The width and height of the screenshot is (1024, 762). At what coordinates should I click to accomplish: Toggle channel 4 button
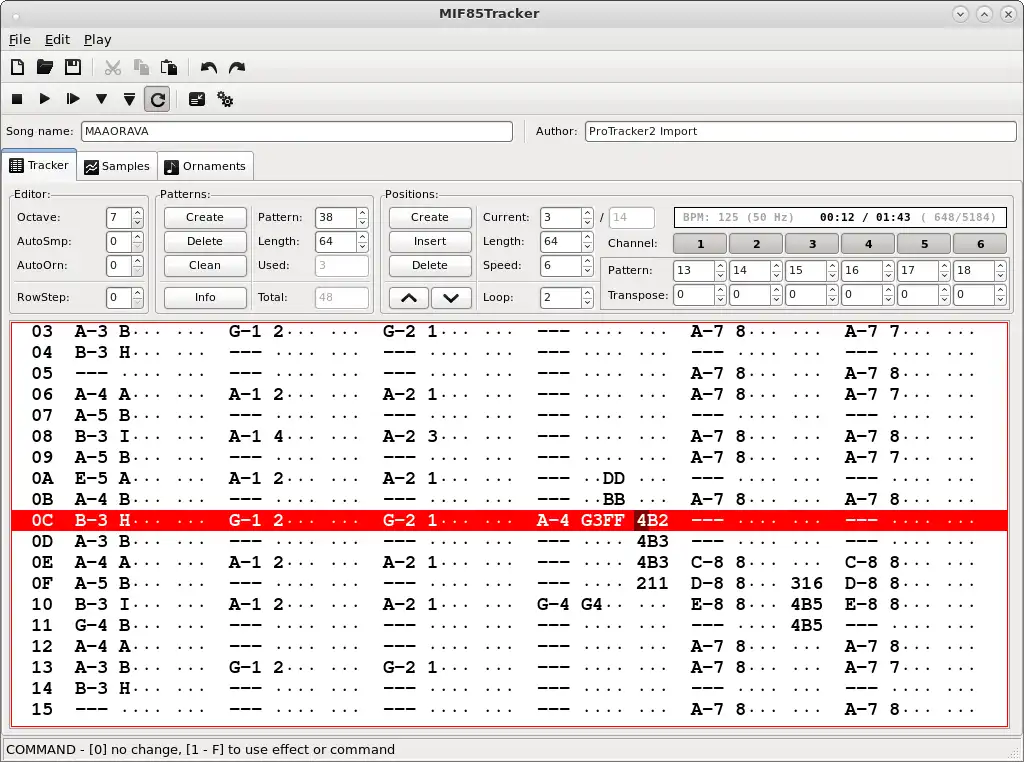point(868,243)
